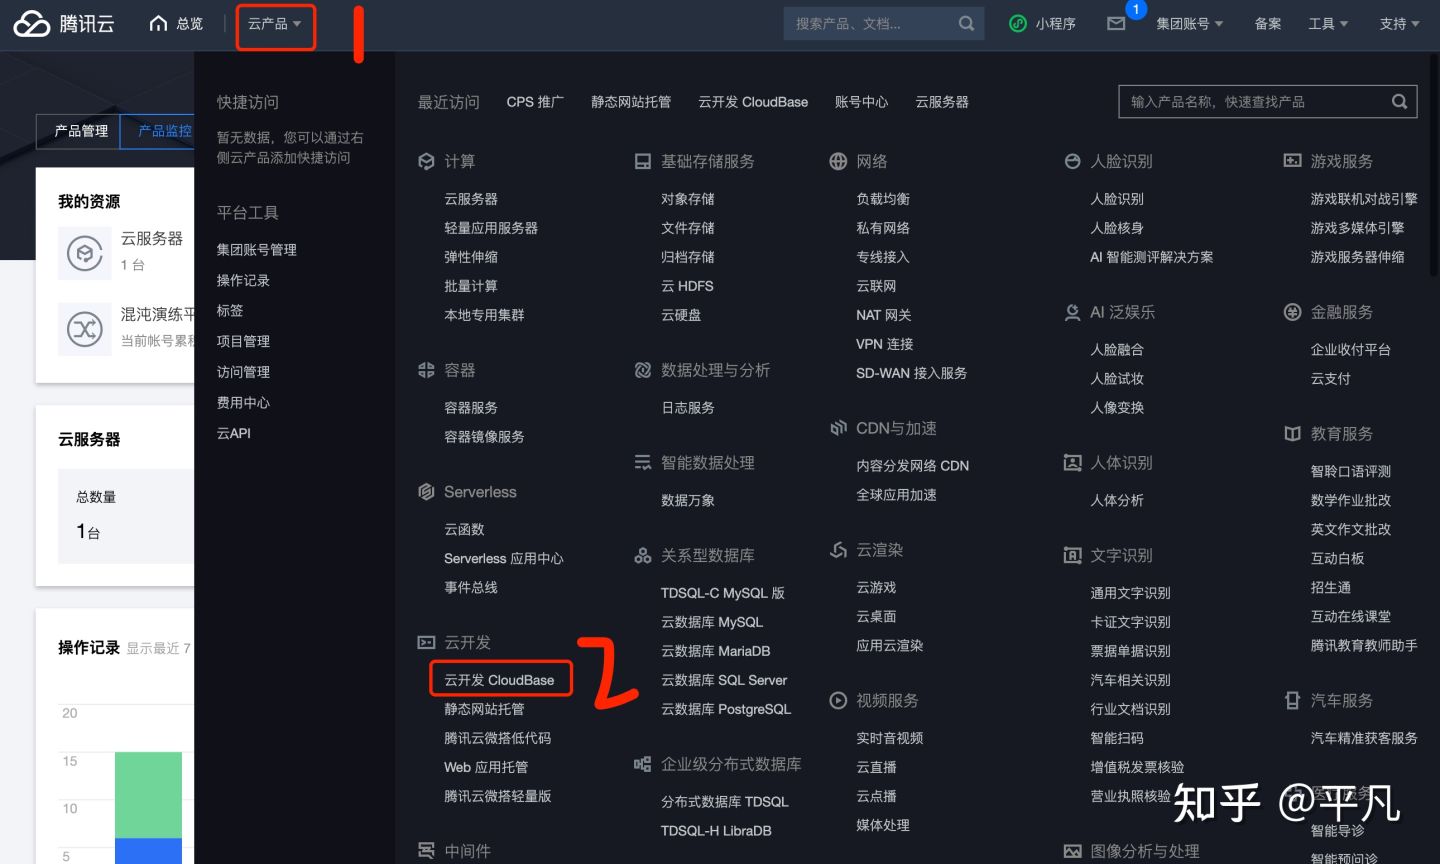Click the 汽车服务 category icon

tap(1292, 701)
